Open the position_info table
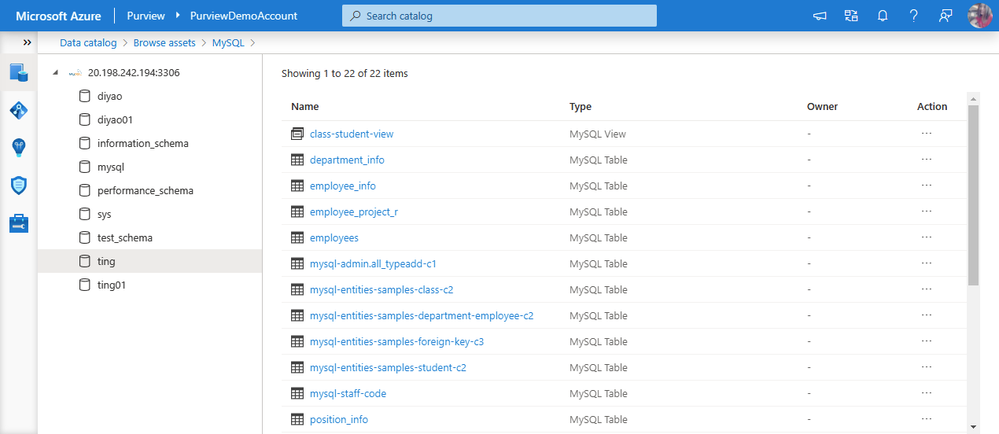This screenshot has width=999, height=434. click(x=338, y=420)
